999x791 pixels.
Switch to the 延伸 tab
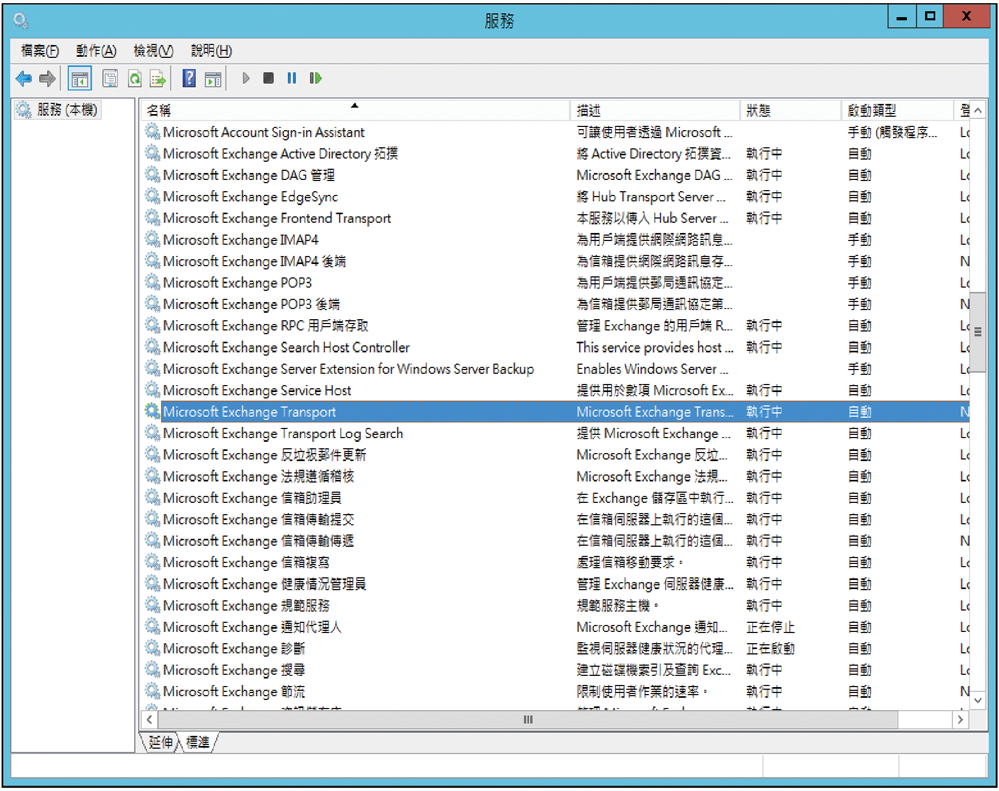coord(161,742)
